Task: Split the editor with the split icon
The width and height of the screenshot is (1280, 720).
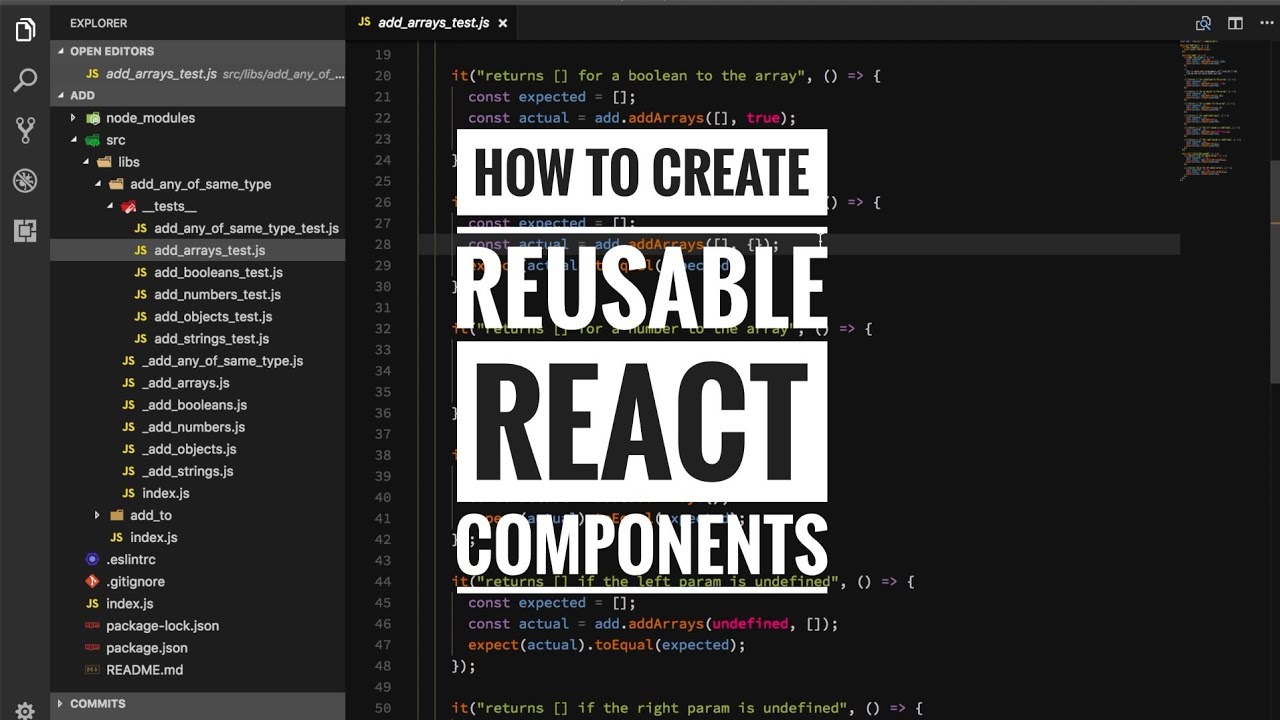Action: [1235, 22]
